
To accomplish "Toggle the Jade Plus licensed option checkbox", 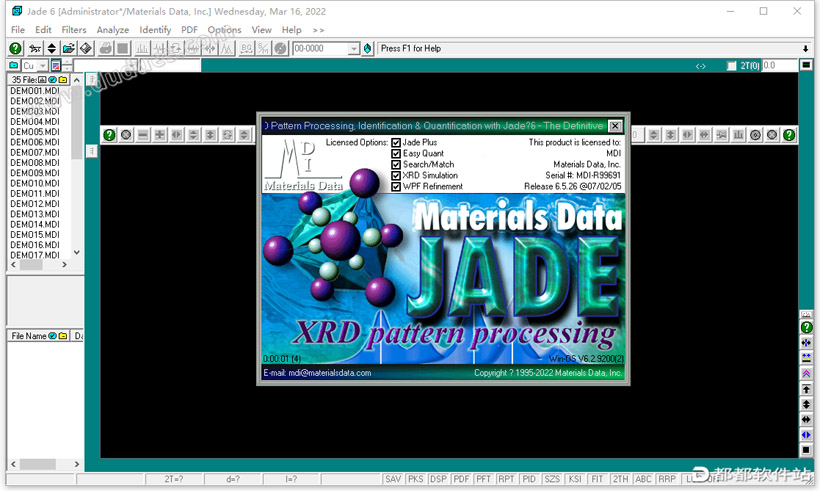I will tap(396, 142).
